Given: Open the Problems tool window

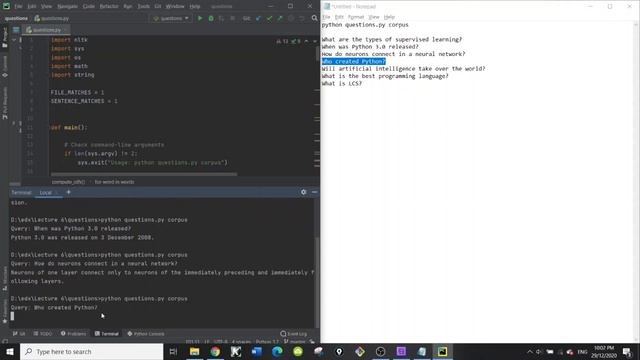Looking at the screenshot, I should tap(73, 334).
